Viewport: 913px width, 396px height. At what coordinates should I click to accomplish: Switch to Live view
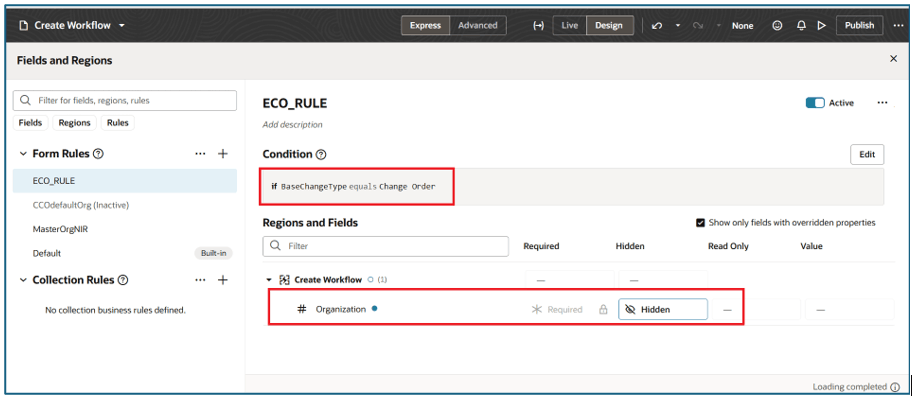(x=569, y=26)
